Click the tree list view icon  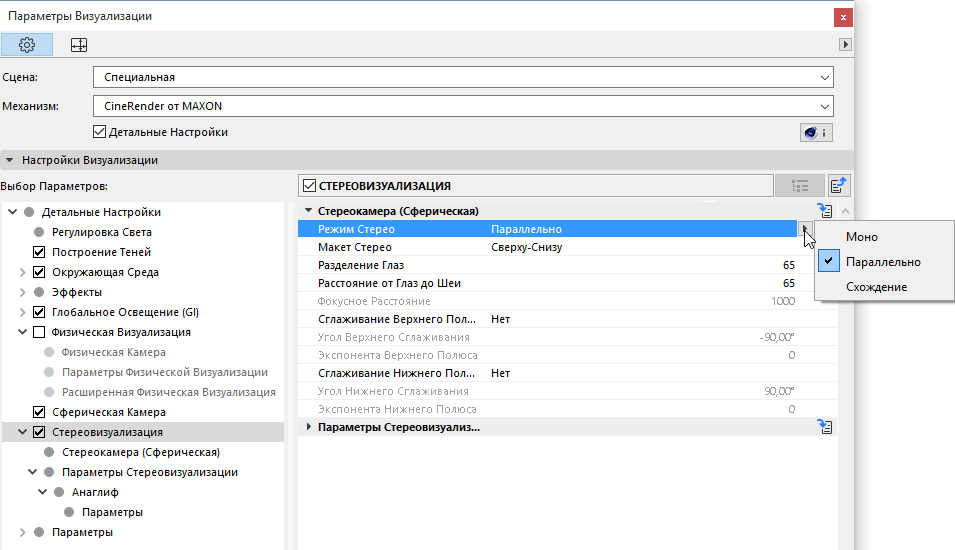[x=799, y=185]
